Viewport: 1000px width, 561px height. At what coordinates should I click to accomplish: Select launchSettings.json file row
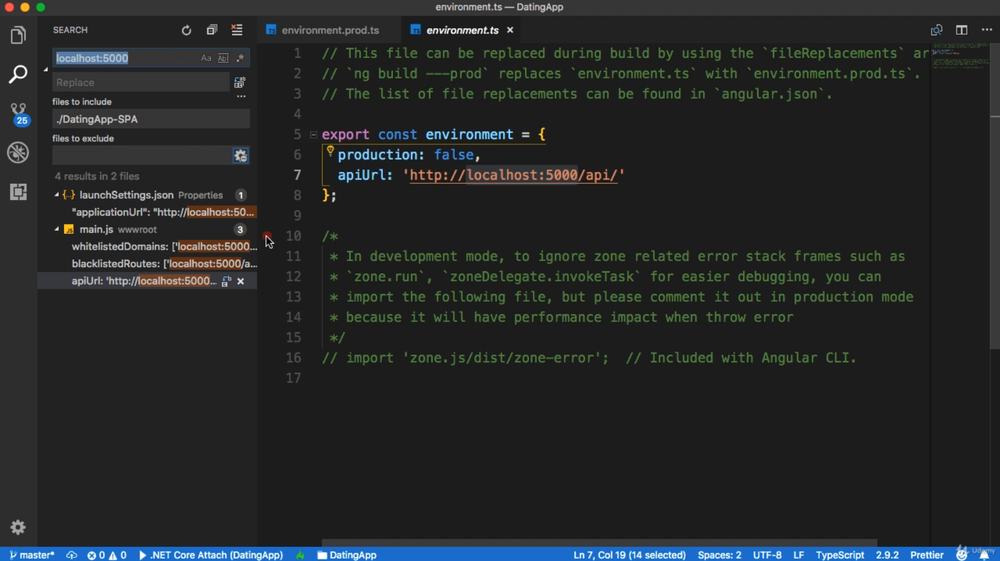[x=147, y=195]
